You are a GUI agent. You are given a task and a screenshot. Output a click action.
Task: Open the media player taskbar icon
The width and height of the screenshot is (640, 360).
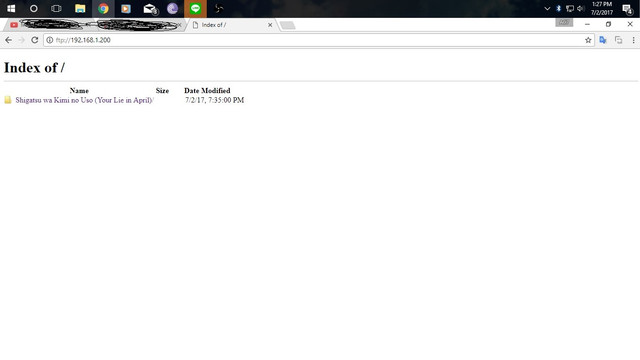click(126, 9)
